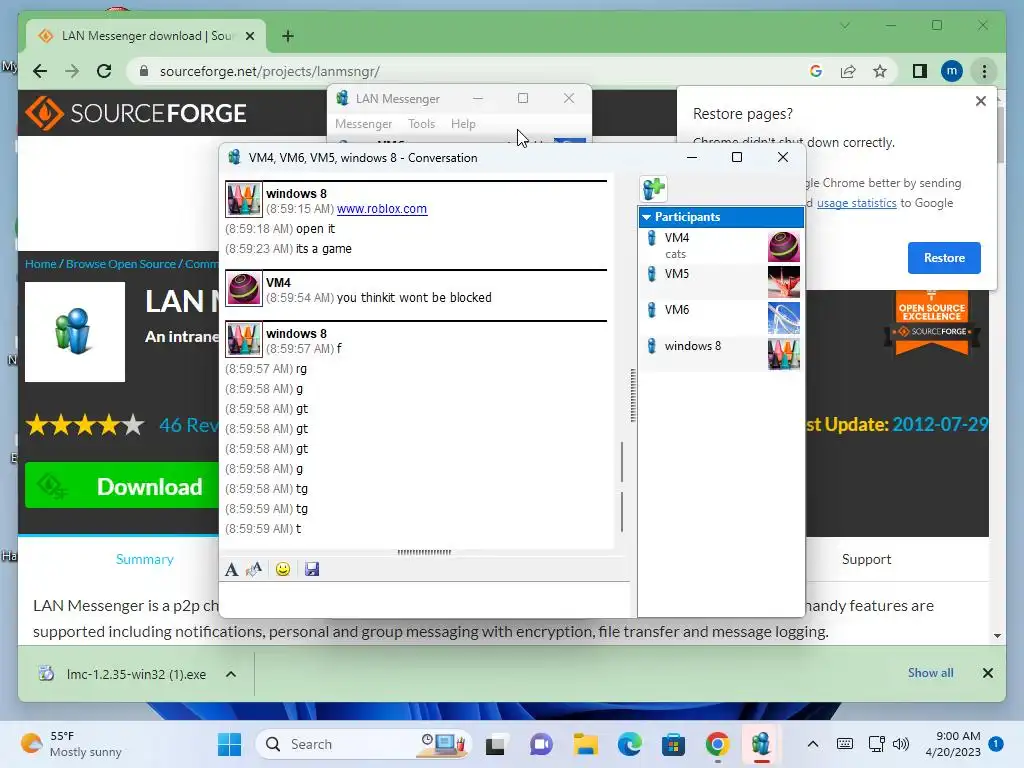Open the font chooser (A) in chat toolbar
The image size is (1024, 768).
click(231, 569)
